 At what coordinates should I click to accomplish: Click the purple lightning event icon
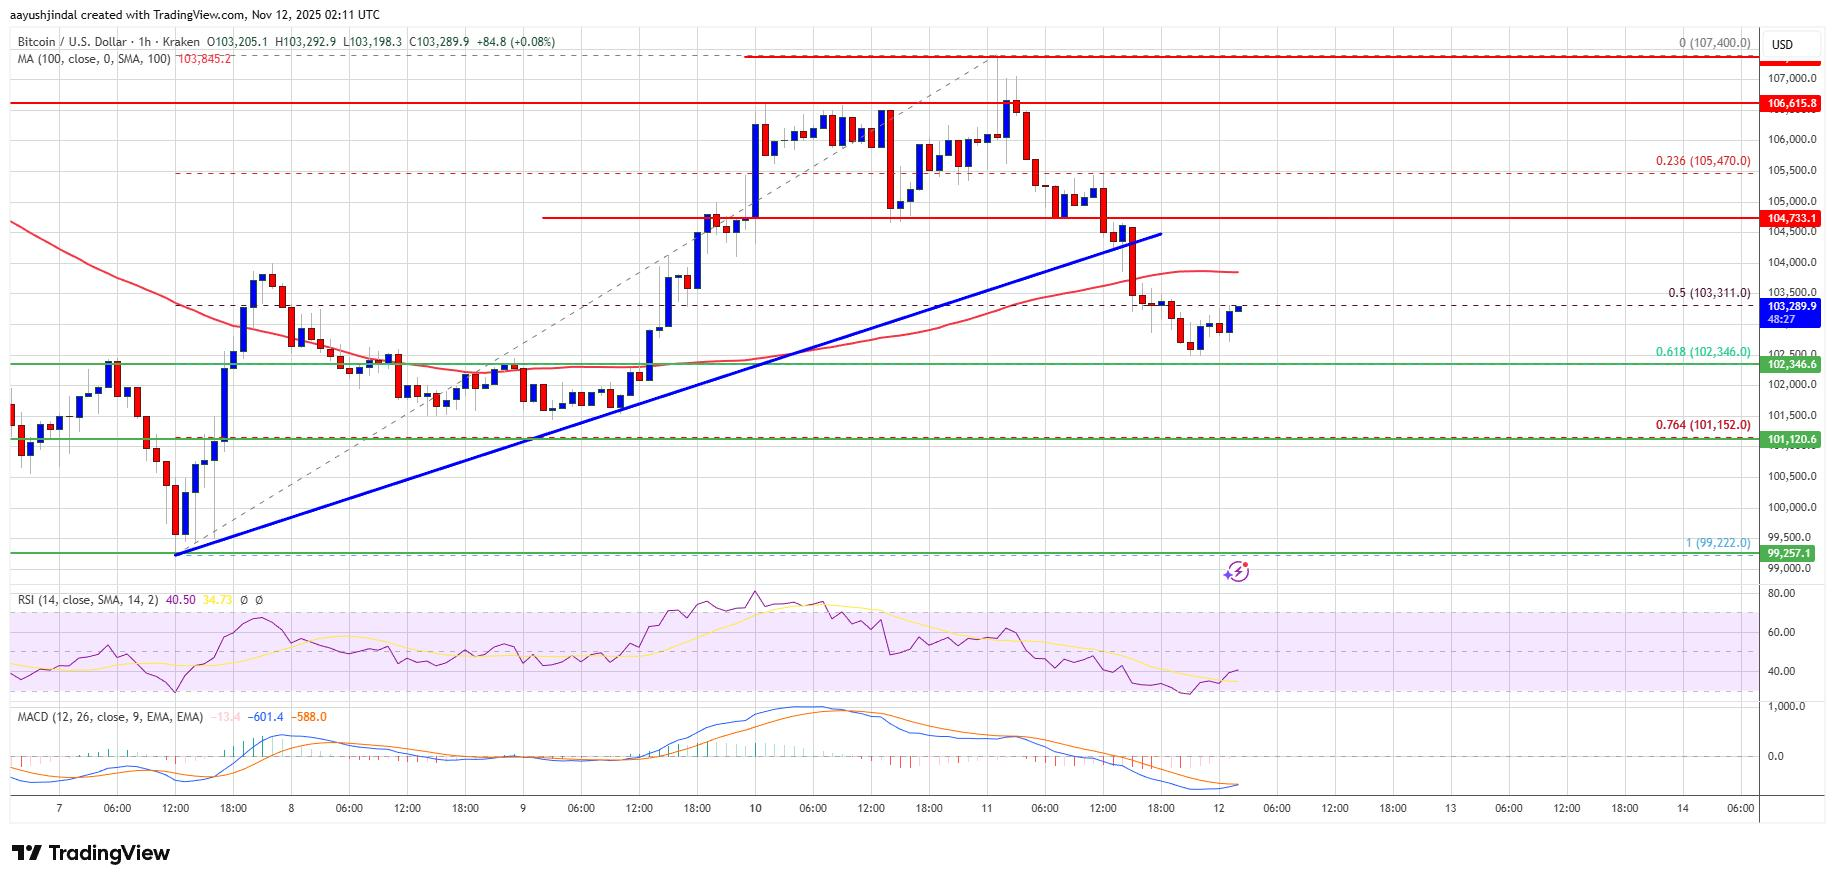coord(1237,571)
